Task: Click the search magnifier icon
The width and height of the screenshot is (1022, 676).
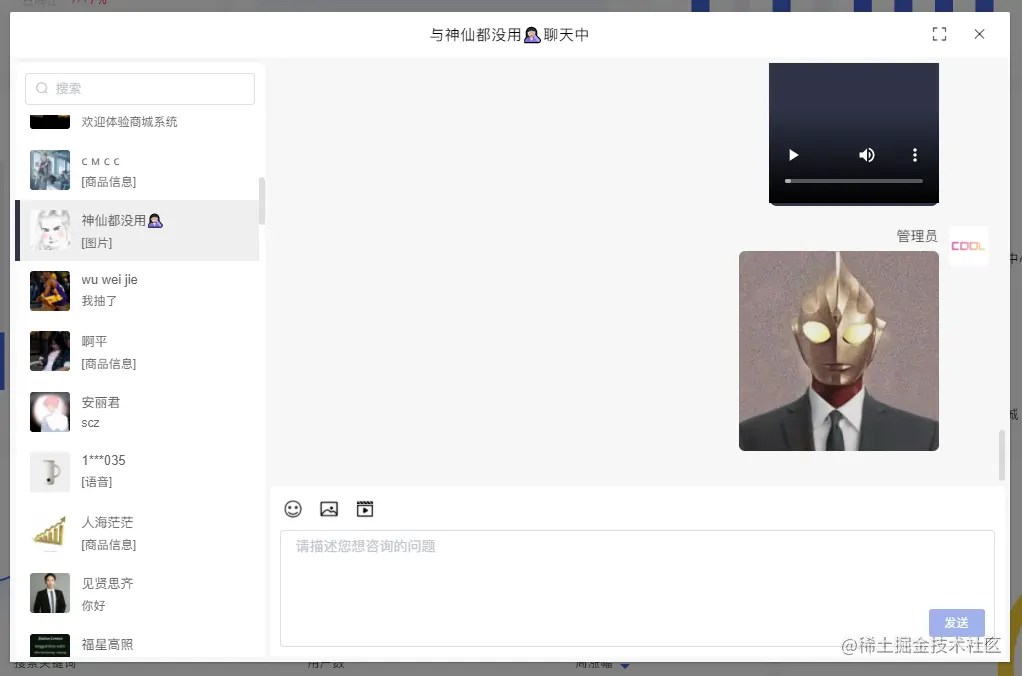Action: 42,88
